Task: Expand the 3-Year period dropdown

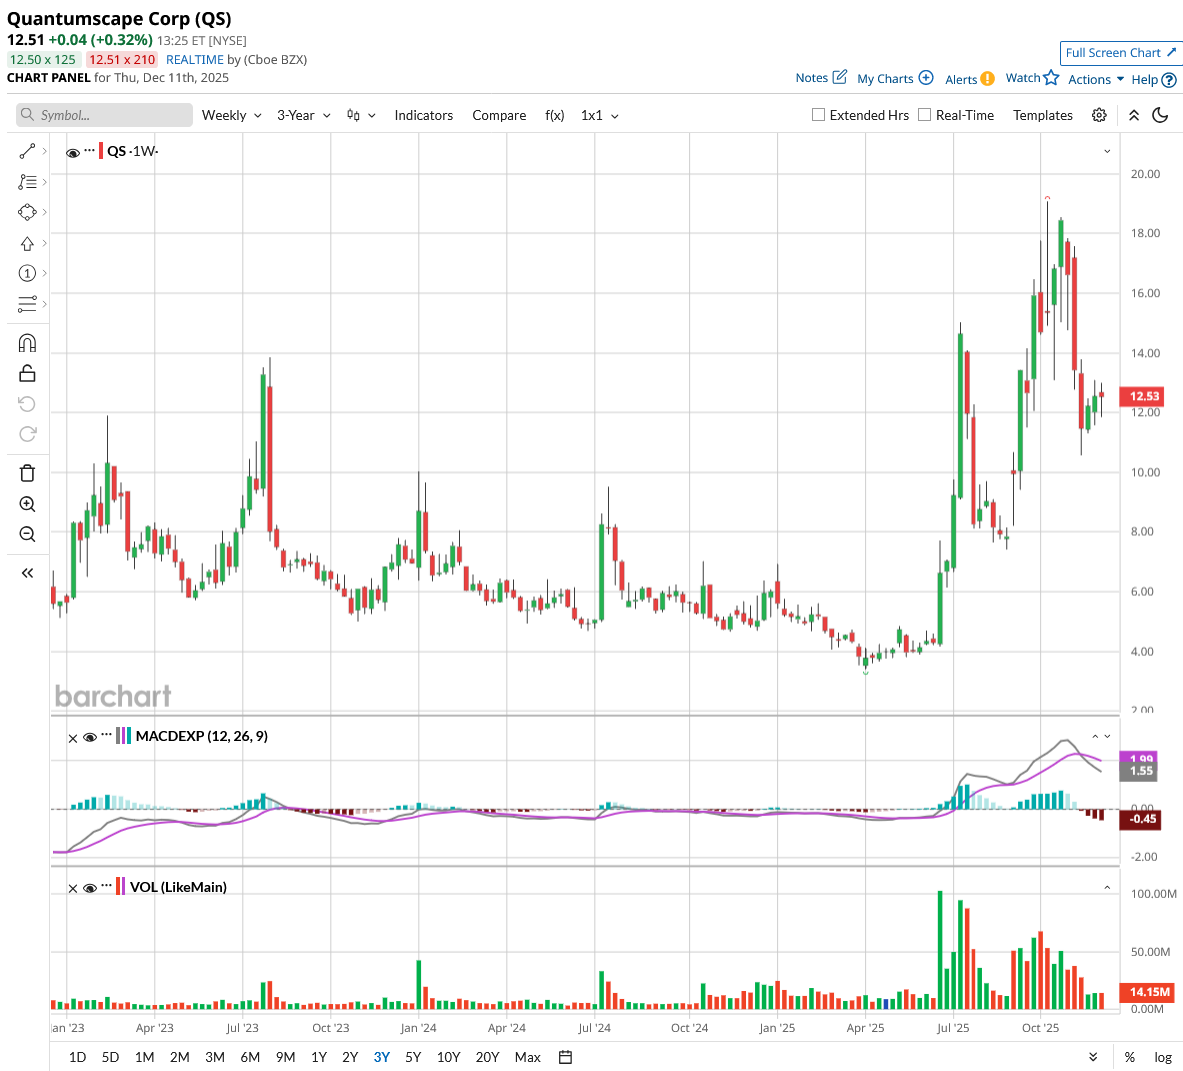Action: coord(303,115)
